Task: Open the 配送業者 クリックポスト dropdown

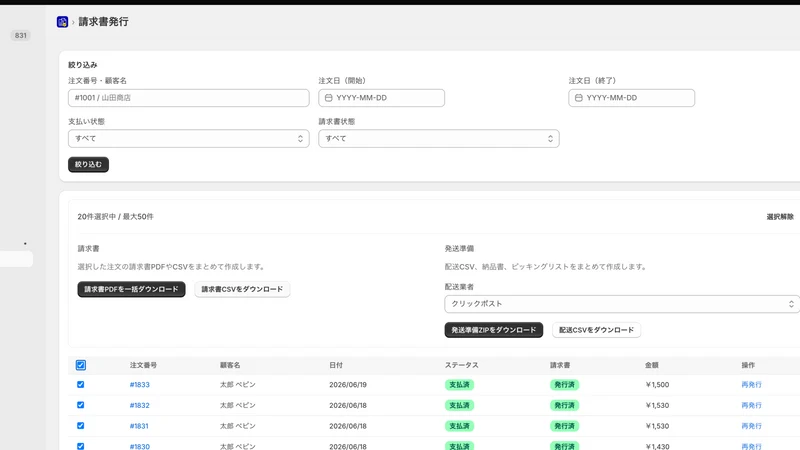Action: [622, 304]
